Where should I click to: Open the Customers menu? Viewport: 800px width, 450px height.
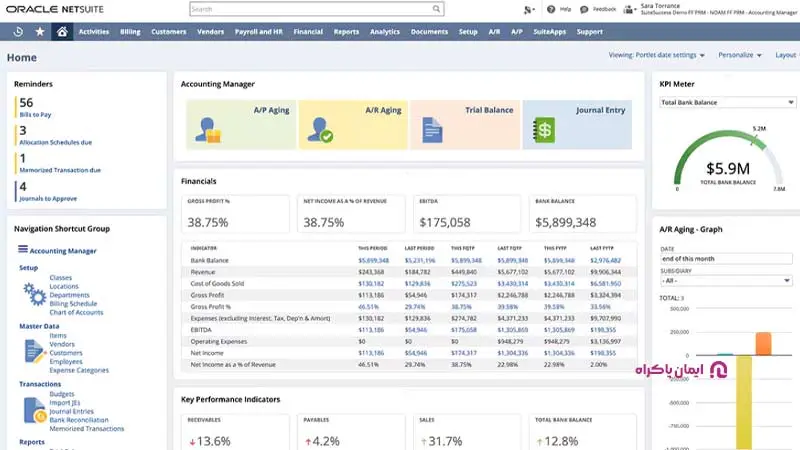168,32
